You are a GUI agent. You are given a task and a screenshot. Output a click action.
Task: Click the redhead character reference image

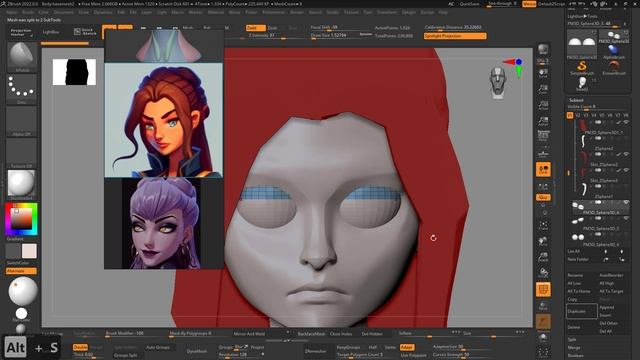tap(164, 120)
